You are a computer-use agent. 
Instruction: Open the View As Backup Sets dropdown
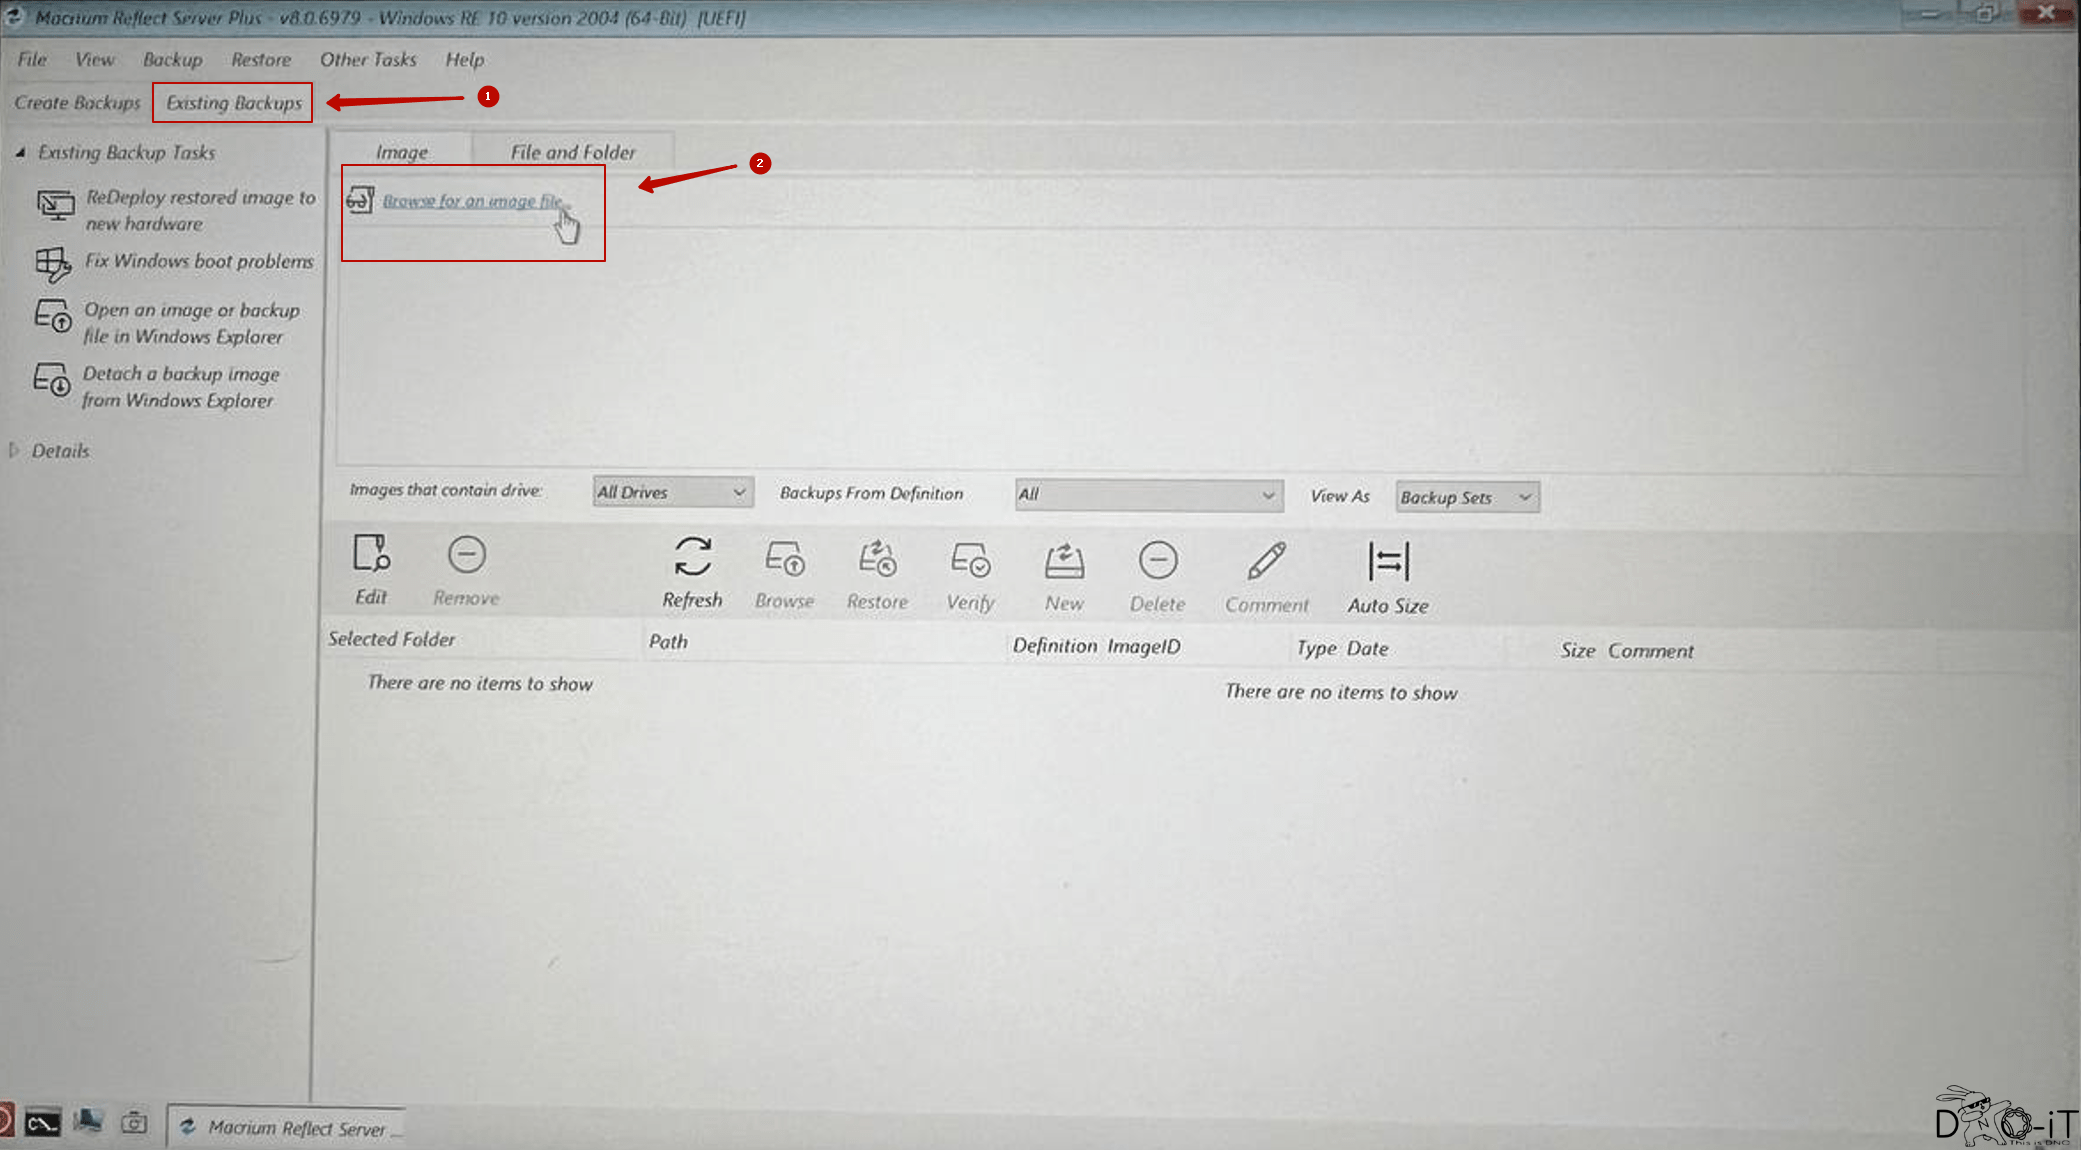click(x=1467, y=497)
